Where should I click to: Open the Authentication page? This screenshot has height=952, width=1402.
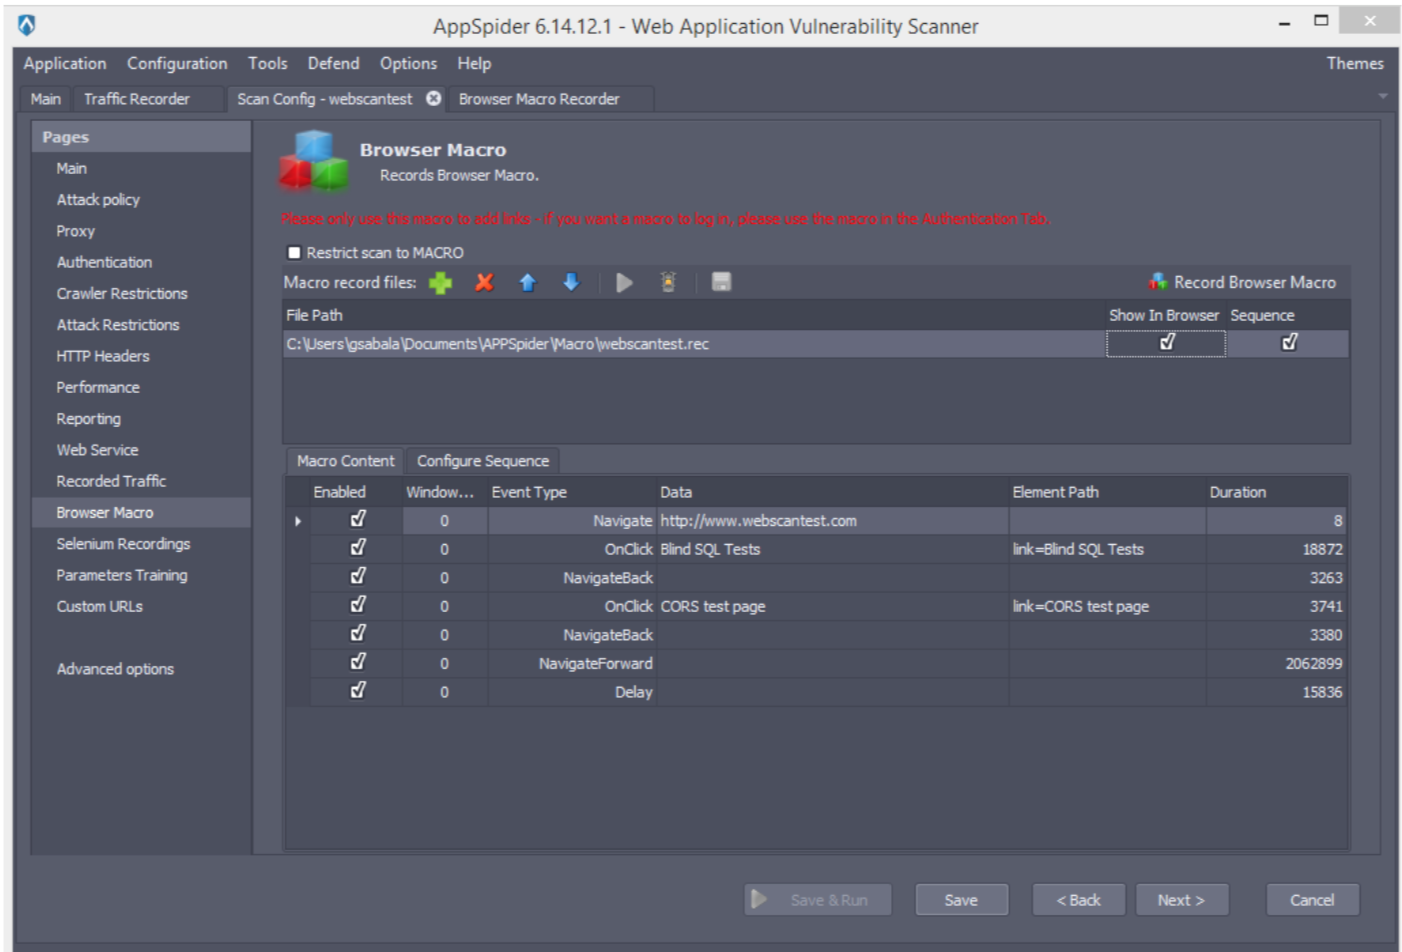[x=104, y=262]
